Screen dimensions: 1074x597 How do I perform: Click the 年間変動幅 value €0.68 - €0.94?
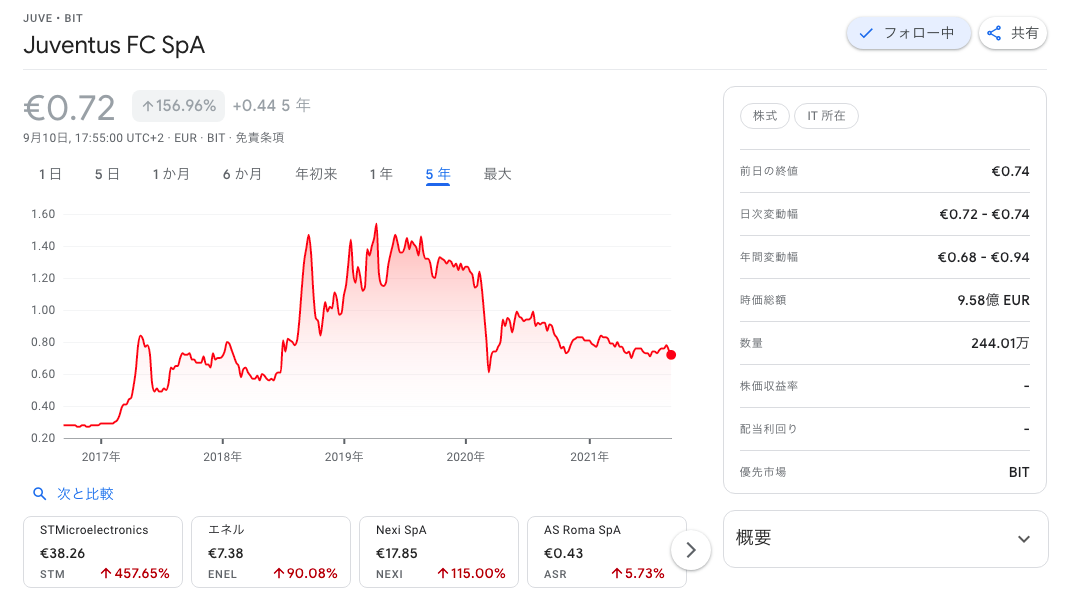point(984,257)
